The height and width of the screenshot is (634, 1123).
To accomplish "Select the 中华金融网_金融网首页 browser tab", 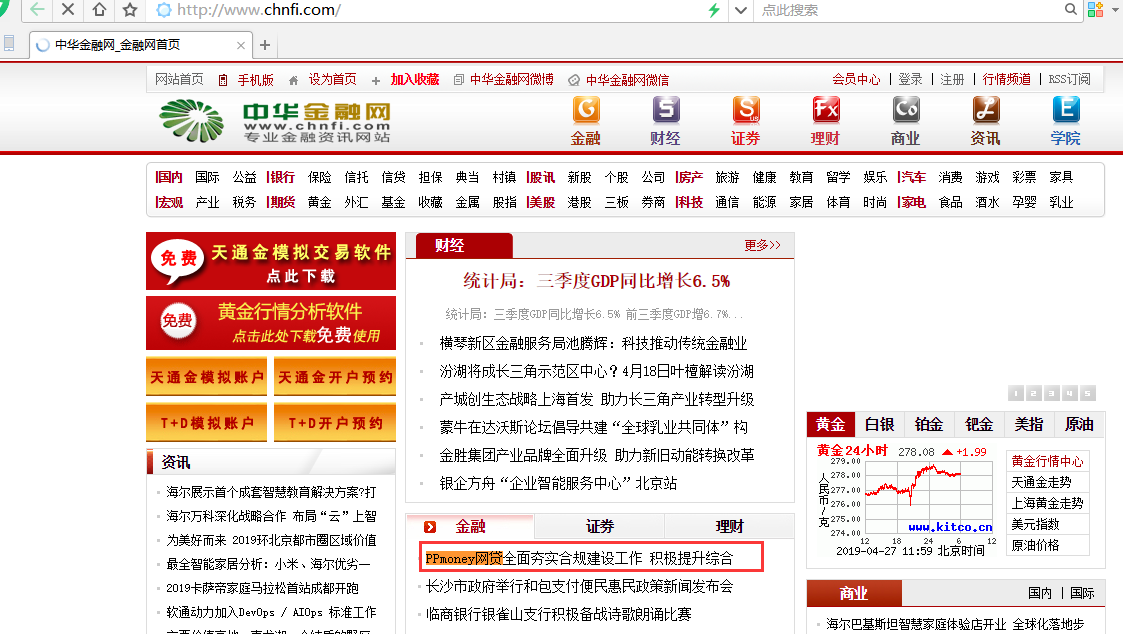I will coord(141,45).
